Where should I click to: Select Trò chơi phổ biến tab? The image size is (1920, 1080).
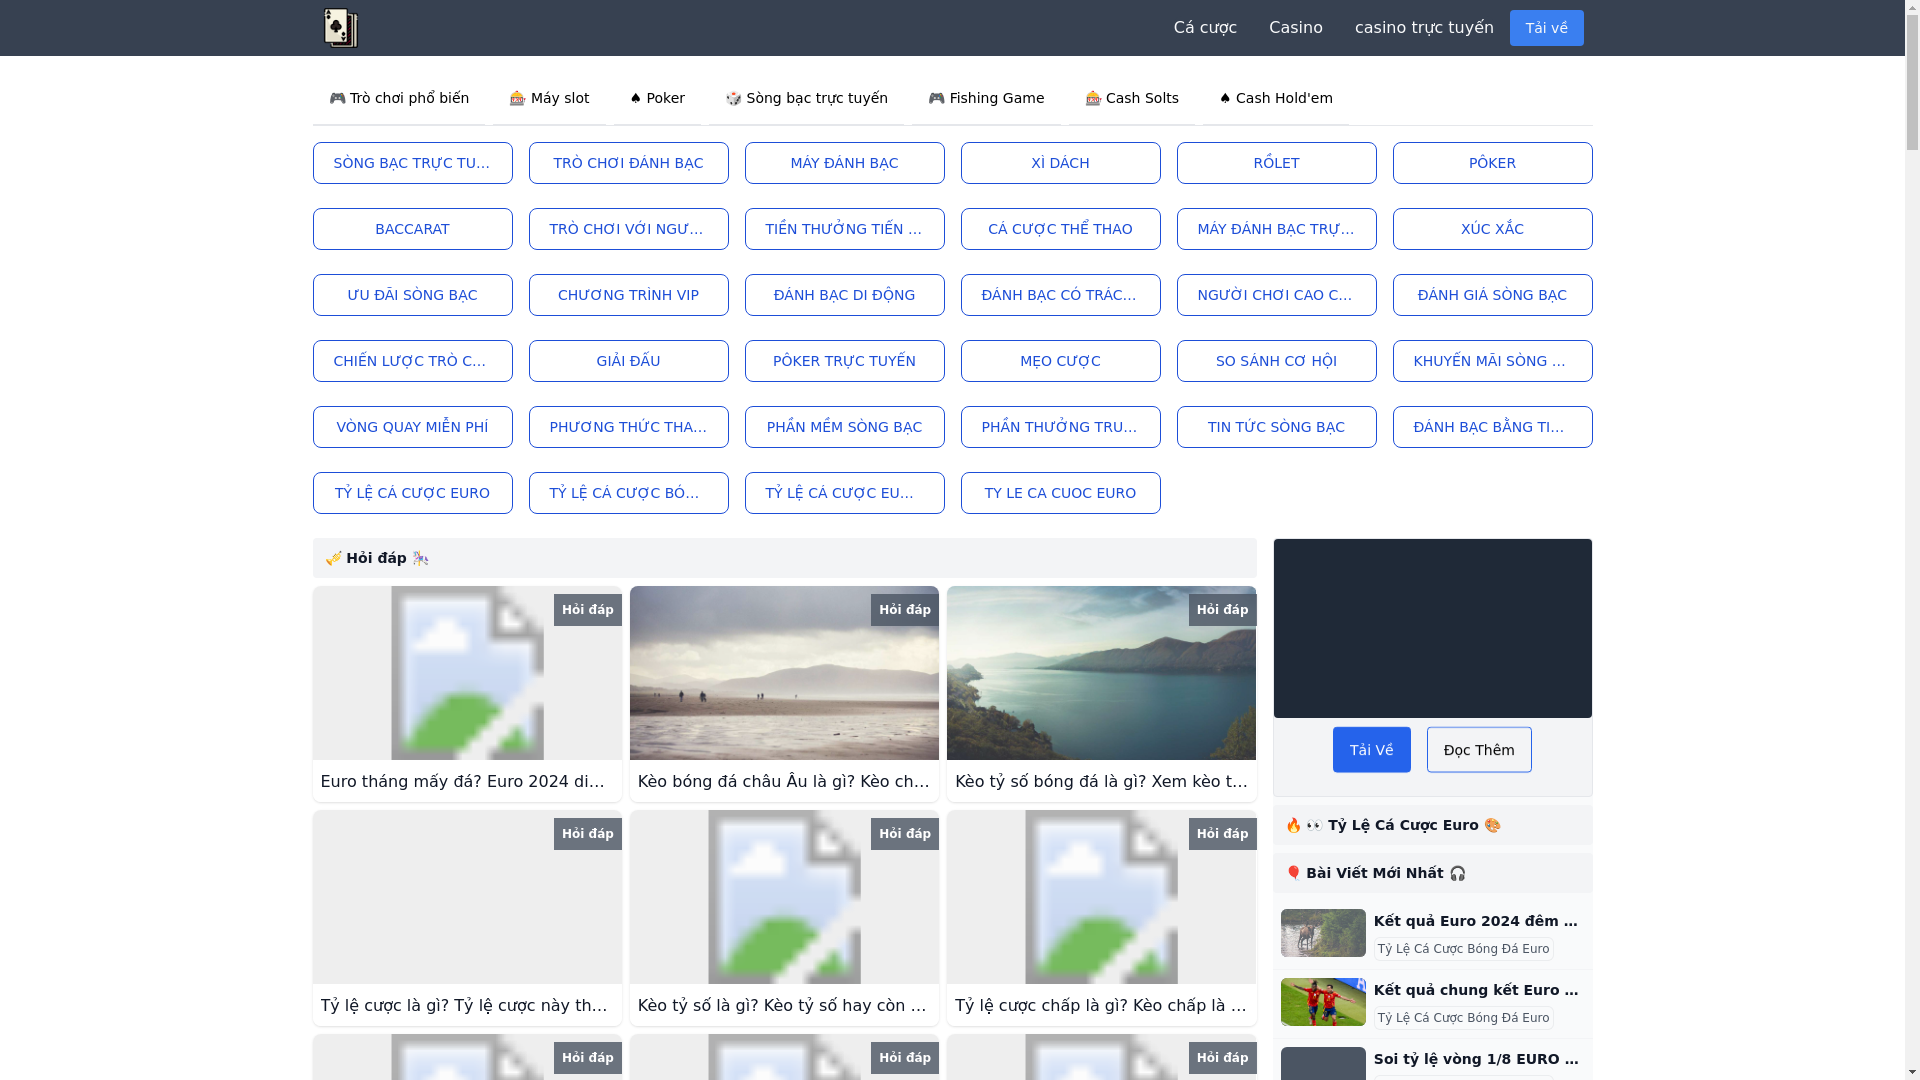399,98
